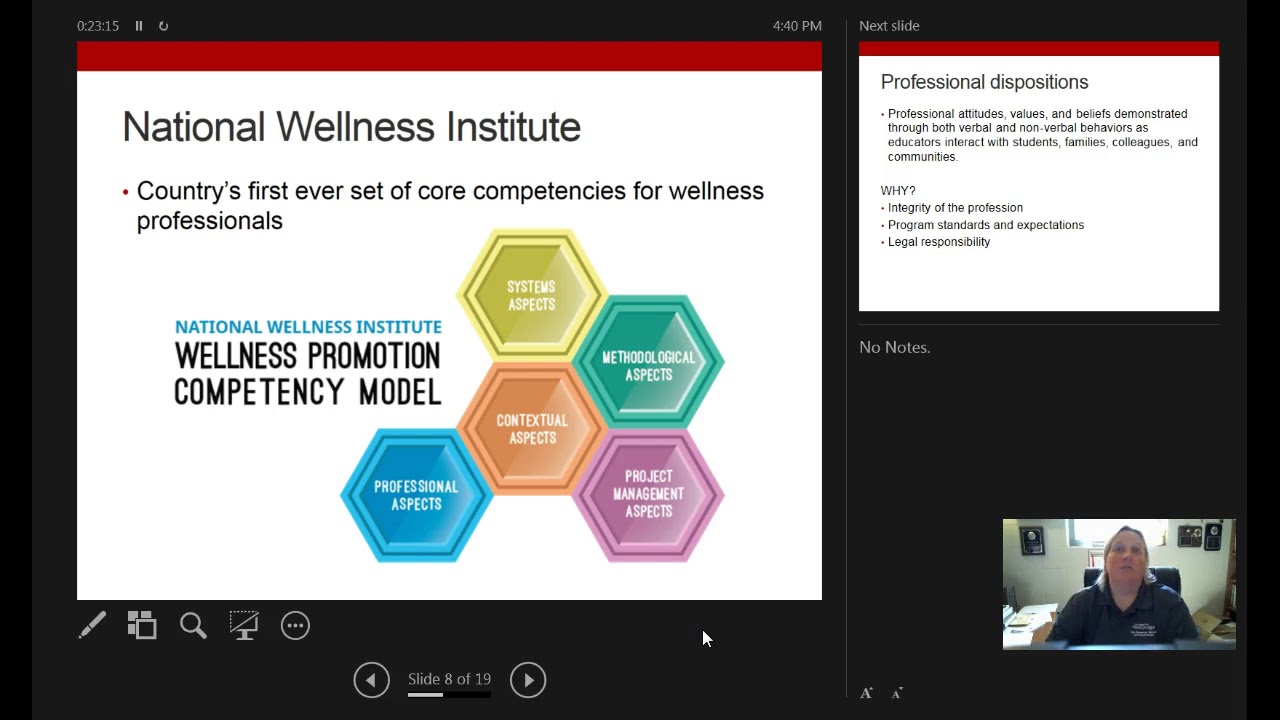
Task: Restart the presentation timer
Action: tap(163, 26)
